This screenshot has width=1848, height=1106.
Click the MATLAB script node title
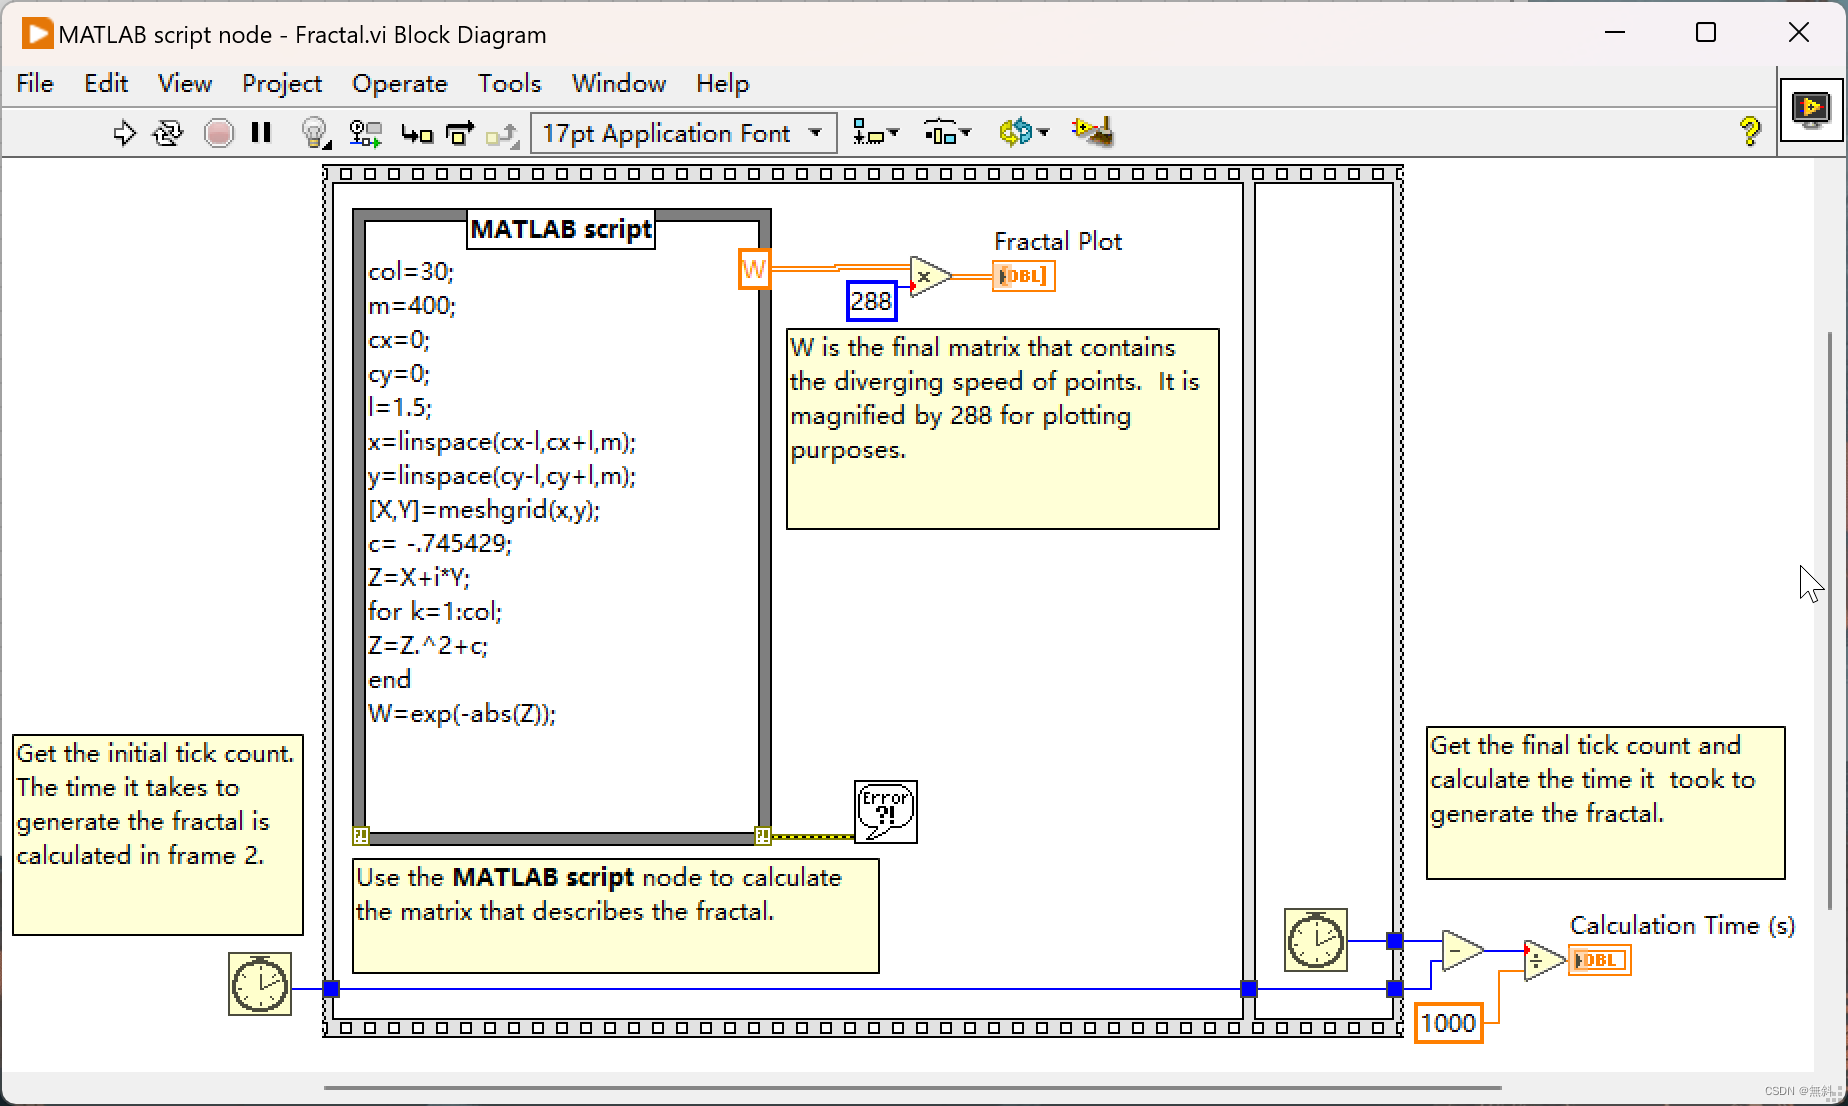pos(562,229)
